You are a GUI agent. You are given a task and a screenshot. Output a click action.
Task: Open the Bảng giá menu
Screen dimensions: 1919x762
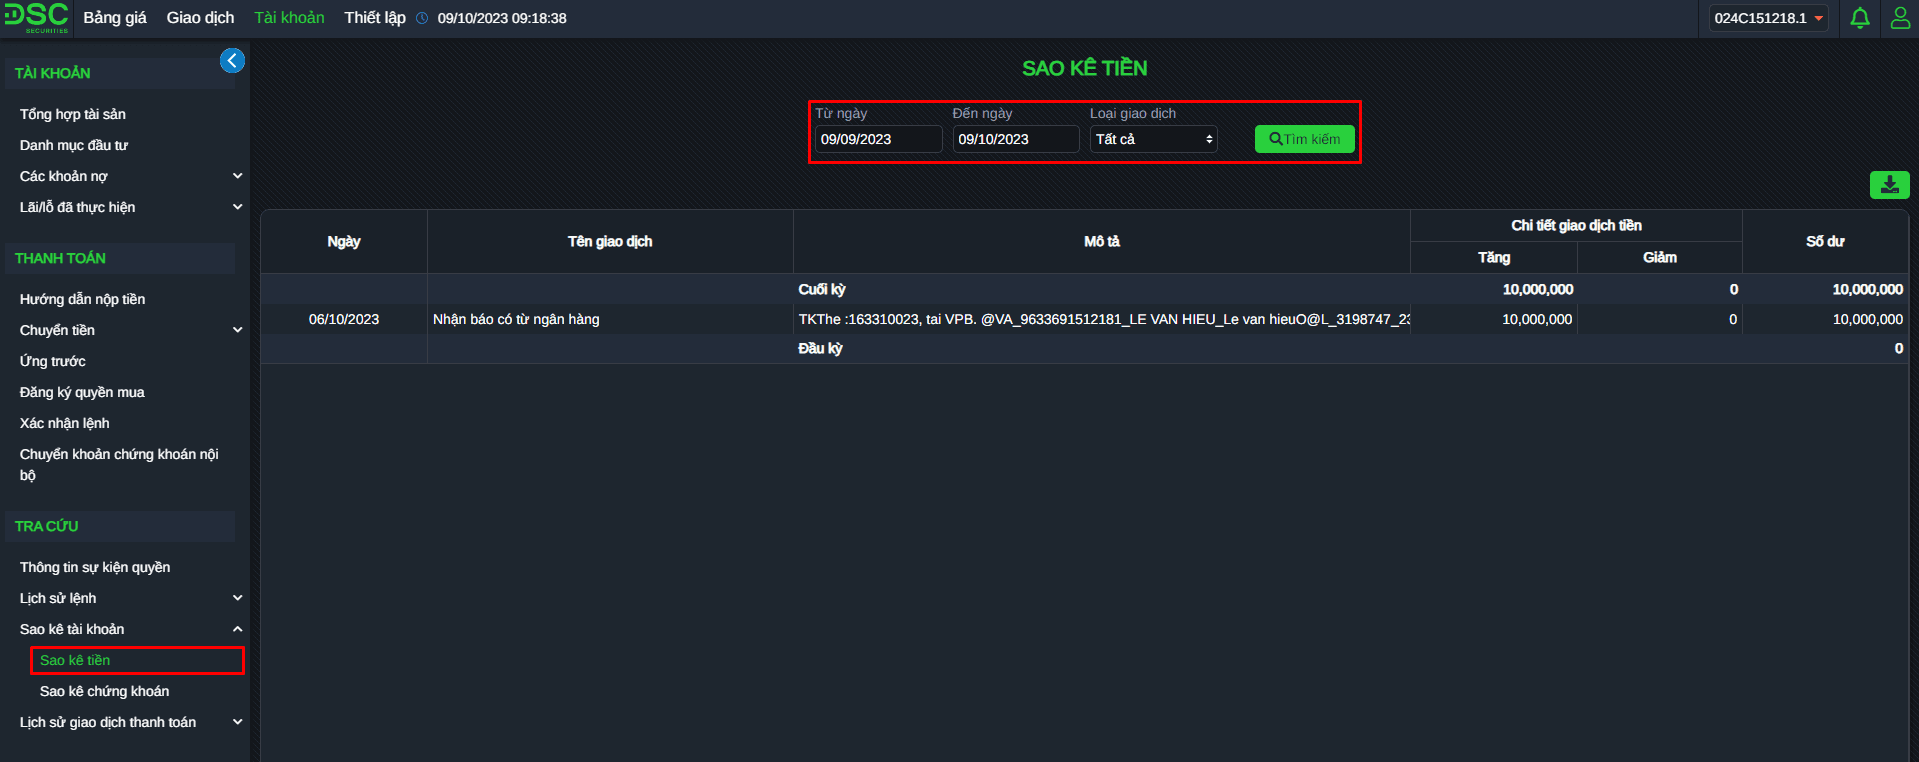[115, 18]
